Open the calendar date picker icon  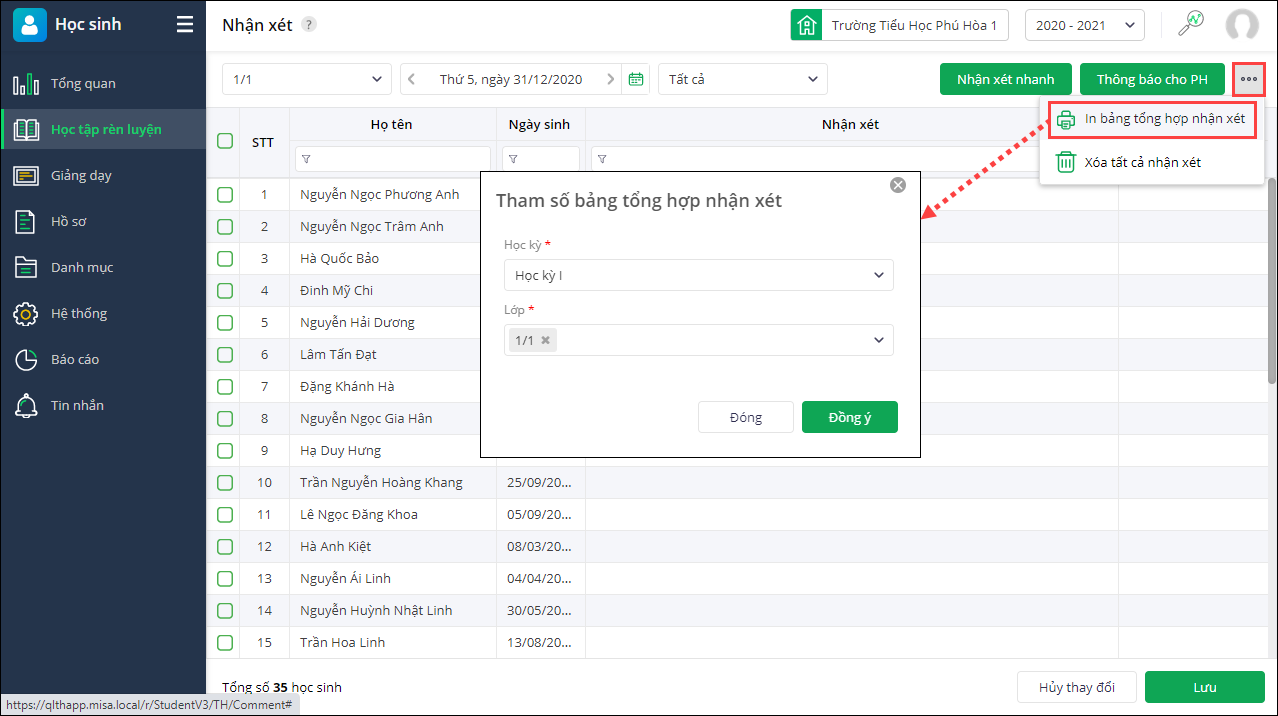[x=635, y=79]
